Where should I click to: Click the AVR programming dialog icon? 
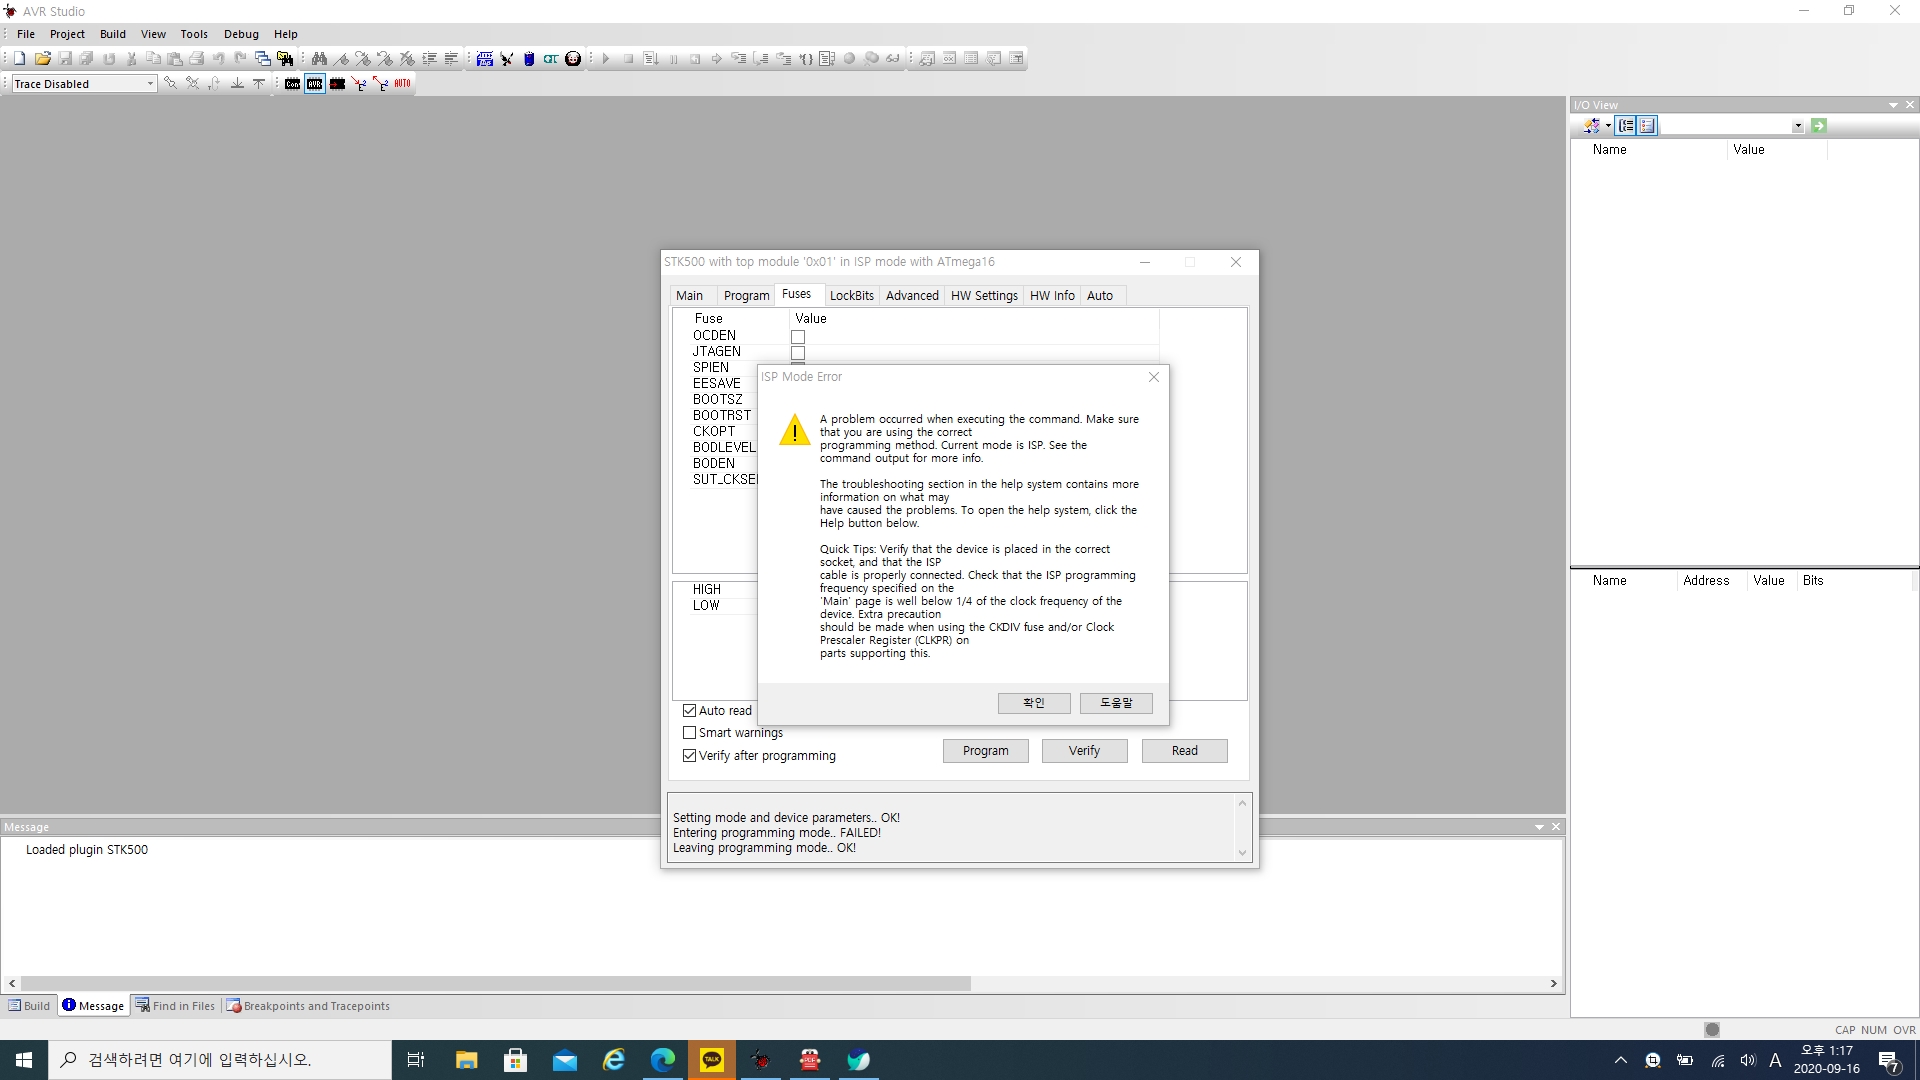coord(315,84)
